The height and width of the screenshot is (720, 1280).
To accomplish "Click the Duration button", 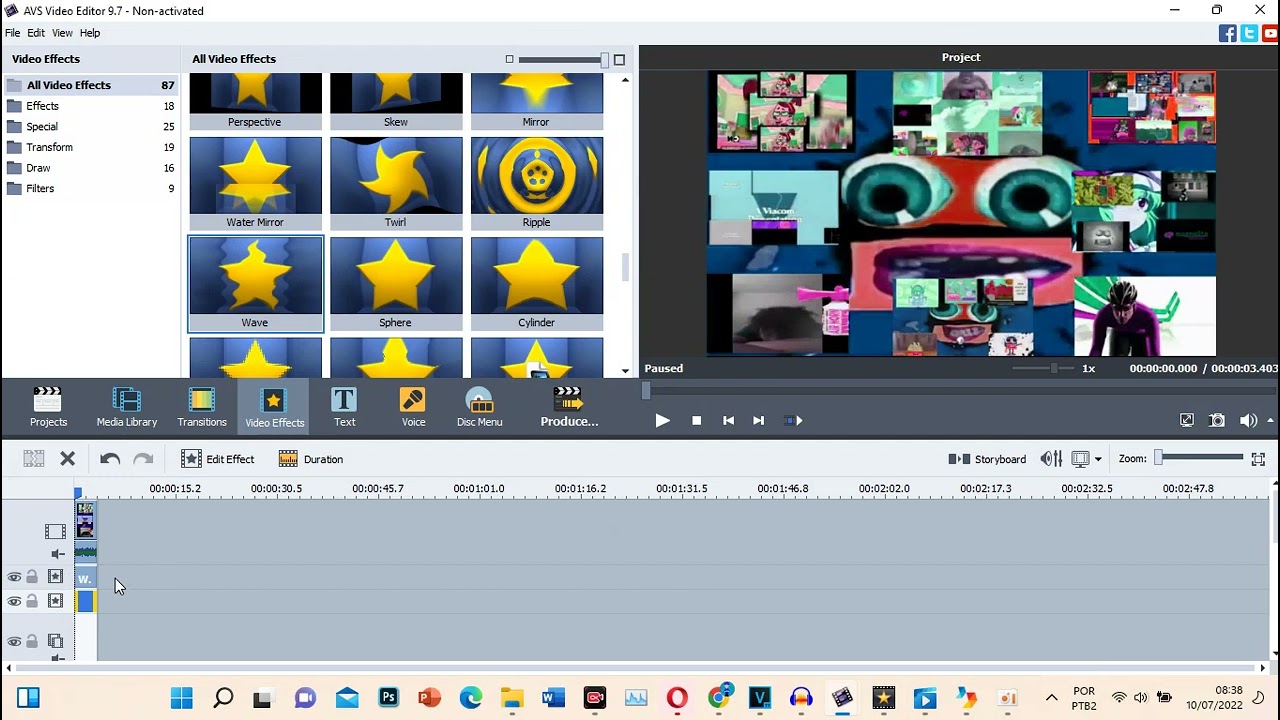I will (311, 459).
